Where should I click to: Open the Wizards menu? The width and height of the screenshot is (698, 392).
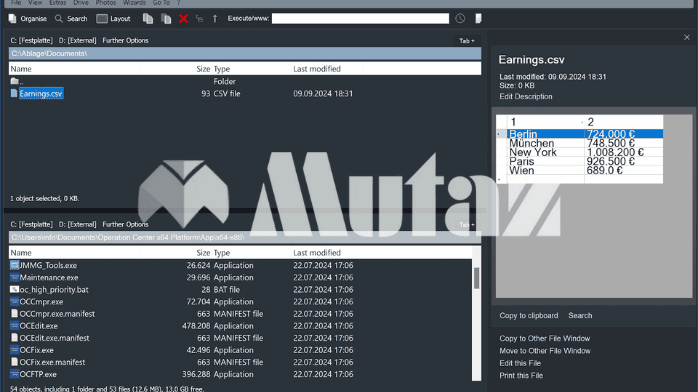134,3
